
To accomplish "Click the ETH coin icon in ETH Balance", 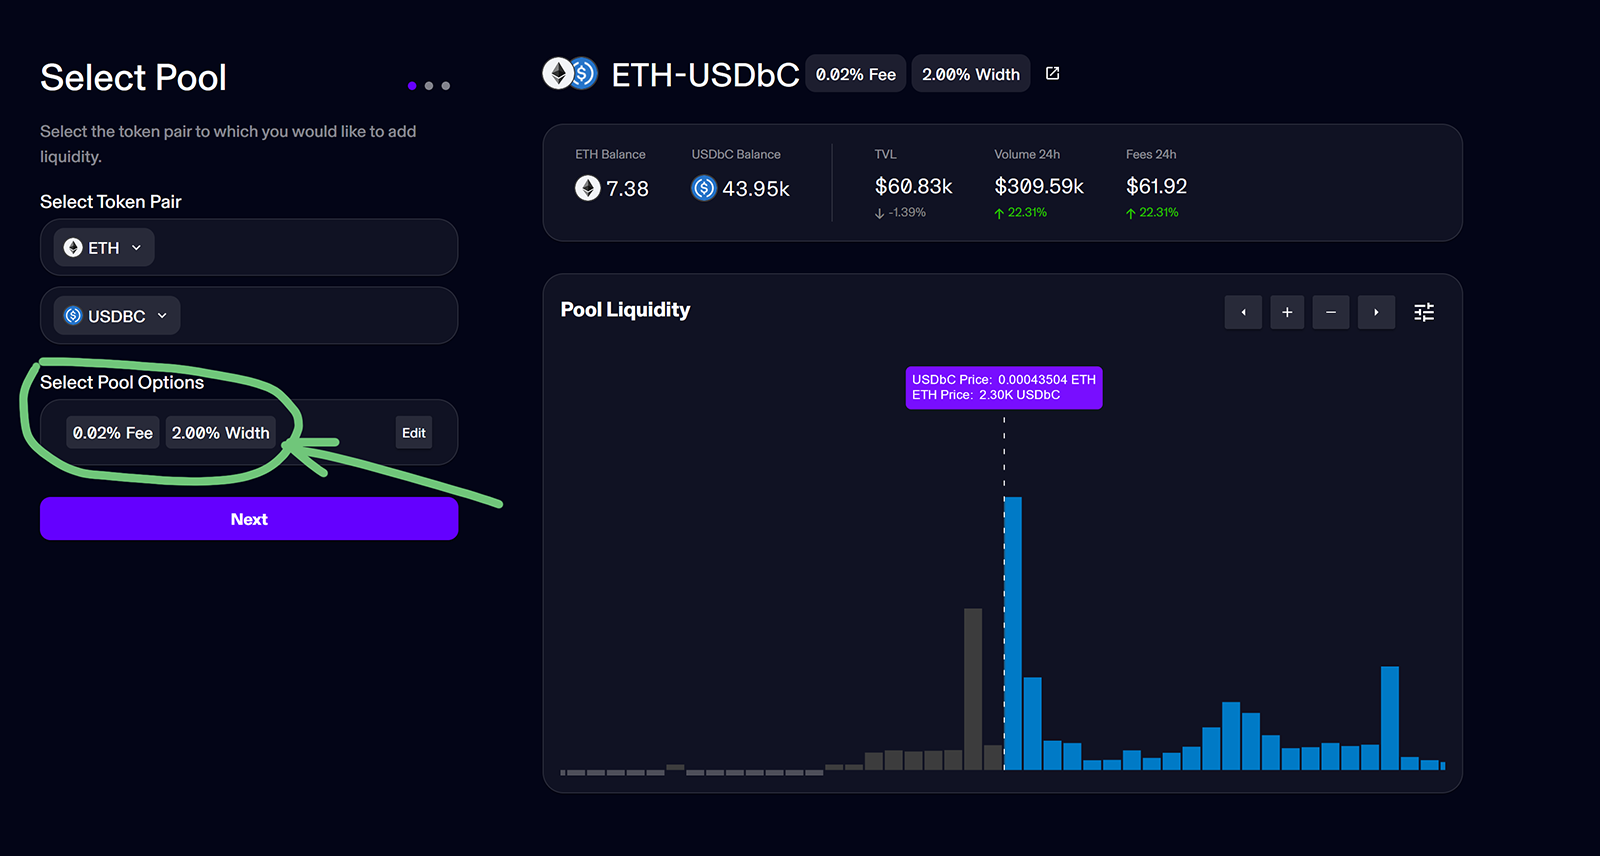I will click(588, 188).
